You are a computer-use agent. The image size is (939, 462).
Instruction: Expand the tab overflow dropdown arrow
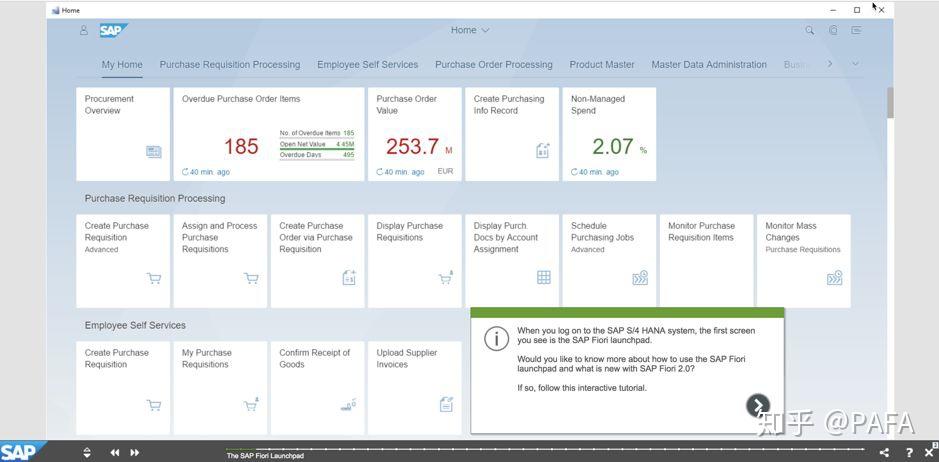855,64
